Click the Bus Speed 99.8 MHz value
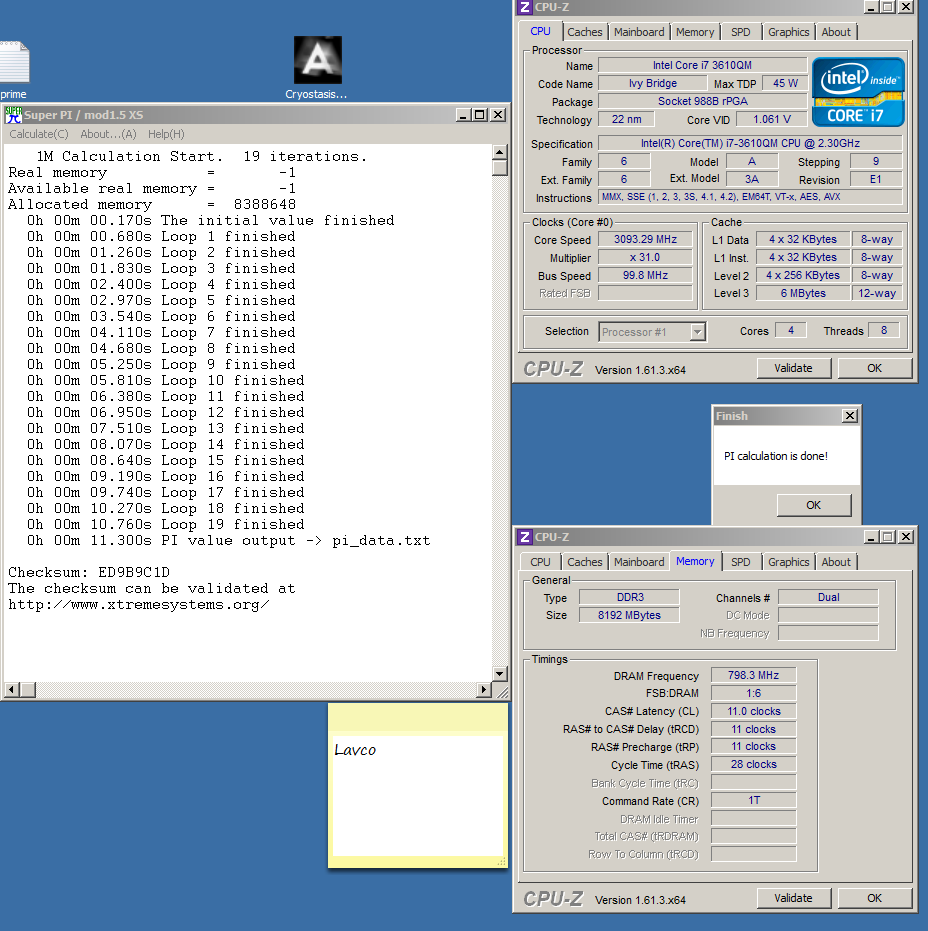Viewport: 928px width, 931px height. click(x=645, y=276)
